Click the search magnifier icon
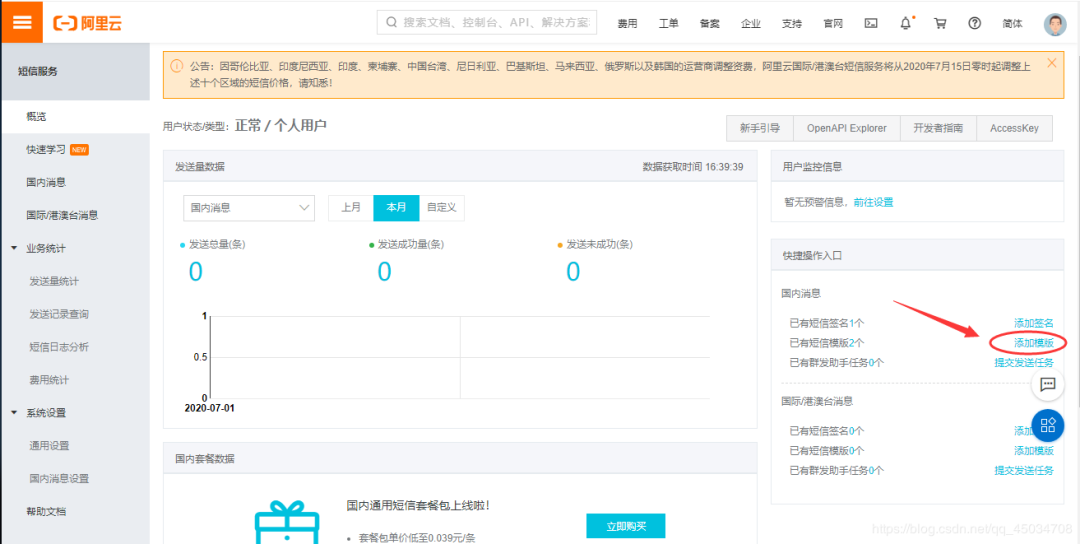 point(391,23)
